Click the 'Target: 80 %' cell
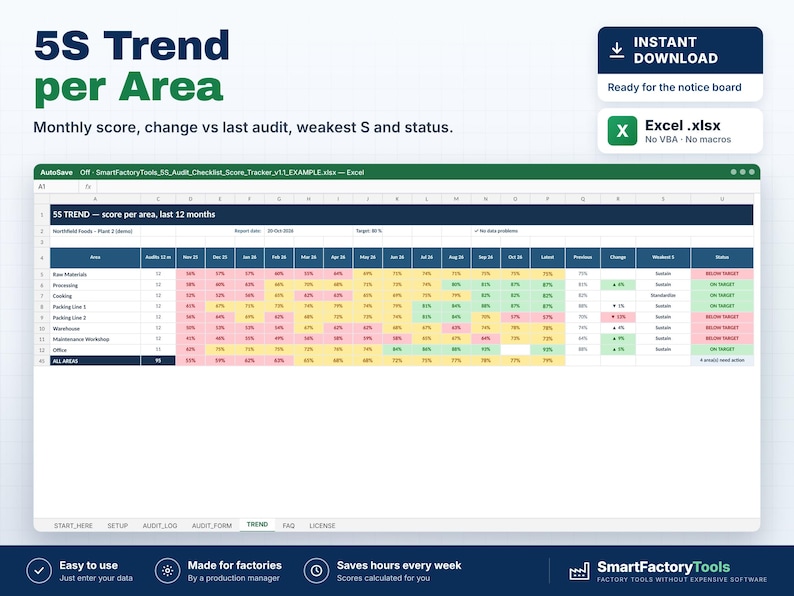Image resolution: width=794 pixels, height=596 pixels. click(x=368, y=231)
